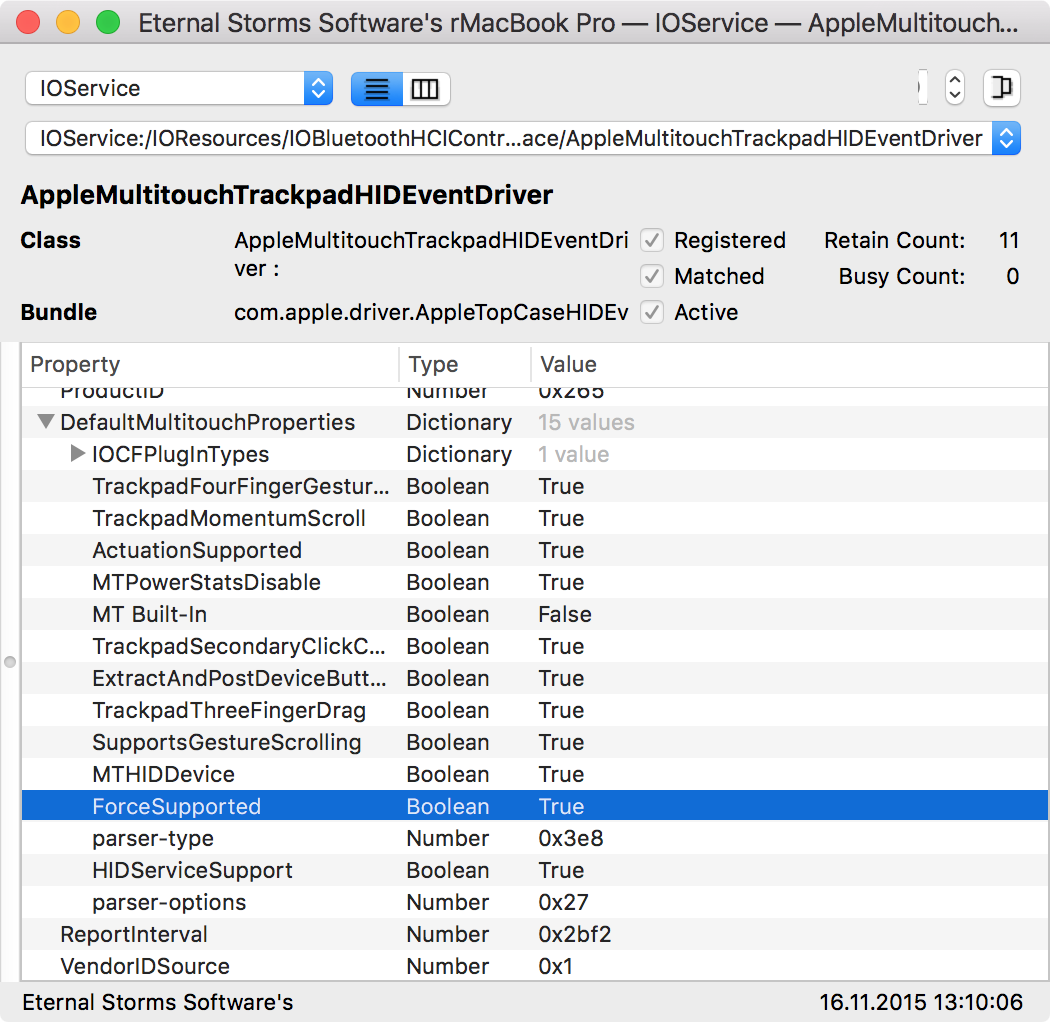Select the HIDServiceSupport property
1050x1022 pixels.
pos(534,871)
